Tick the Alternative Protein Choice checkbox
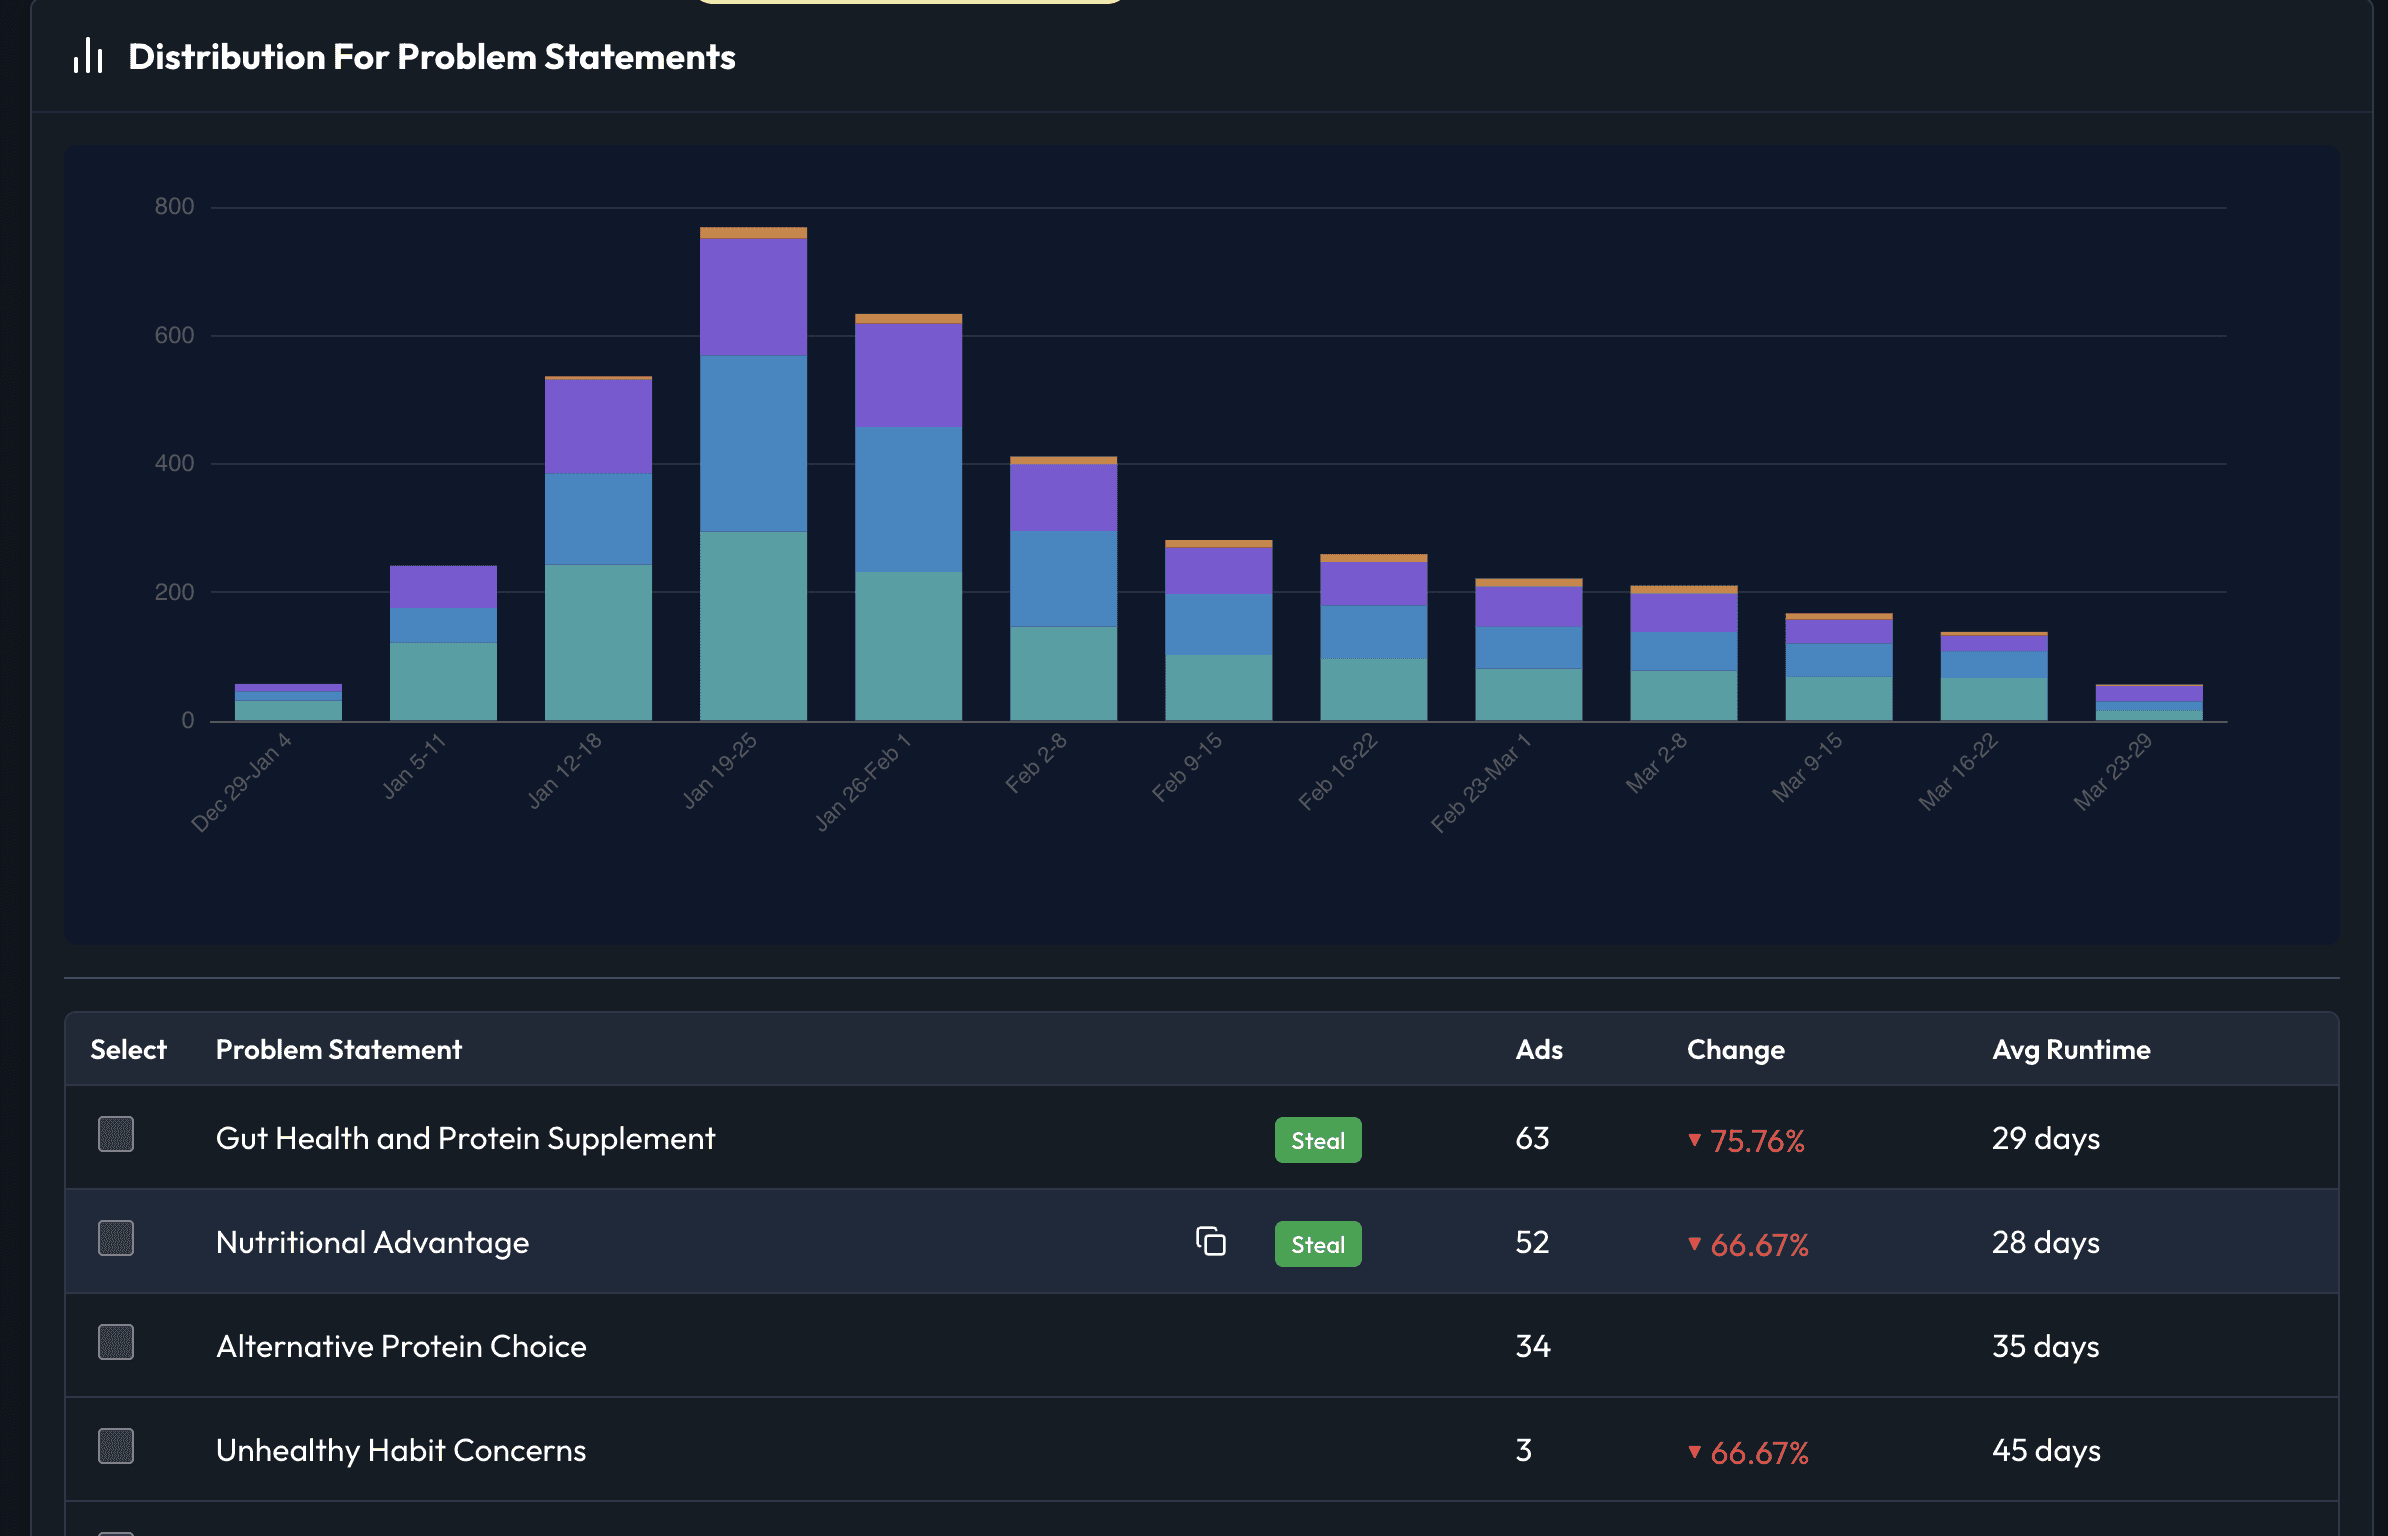2388x1536 pixels. (x=116, y=1343)
